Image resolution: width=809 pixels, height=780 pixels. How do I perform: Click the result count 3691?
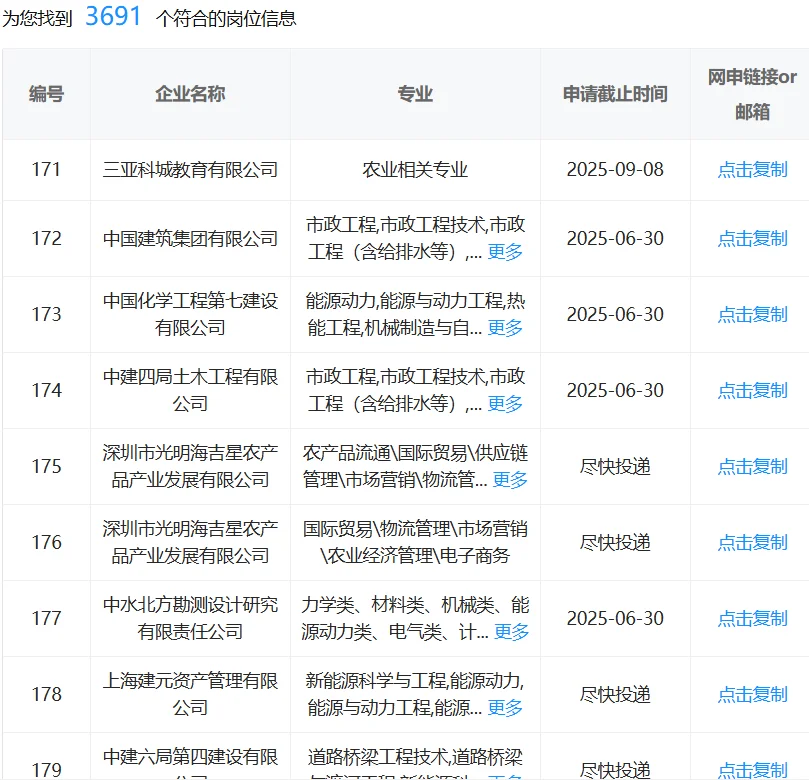pyautogui.click(x=113, y=16)
